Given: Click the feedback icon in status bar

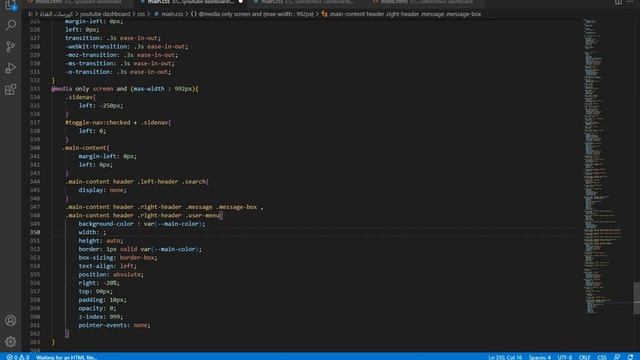Looking at the screenshot, I should (617, 357).
